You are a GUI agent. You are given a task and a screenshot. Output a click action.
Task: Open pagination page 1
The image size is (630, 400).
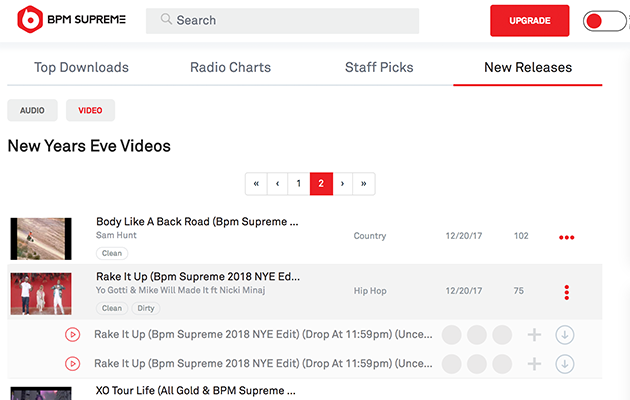tap(298, 184)
